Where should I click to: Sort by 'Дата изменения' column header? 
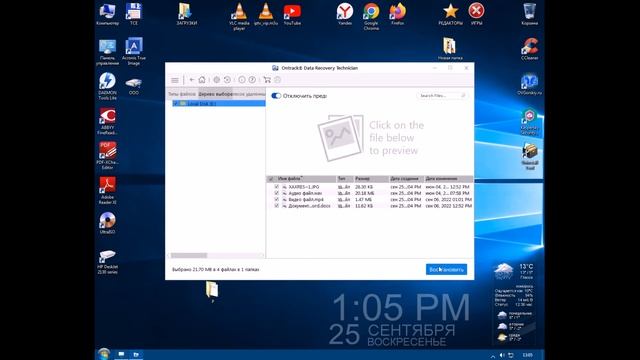[448, 179]
